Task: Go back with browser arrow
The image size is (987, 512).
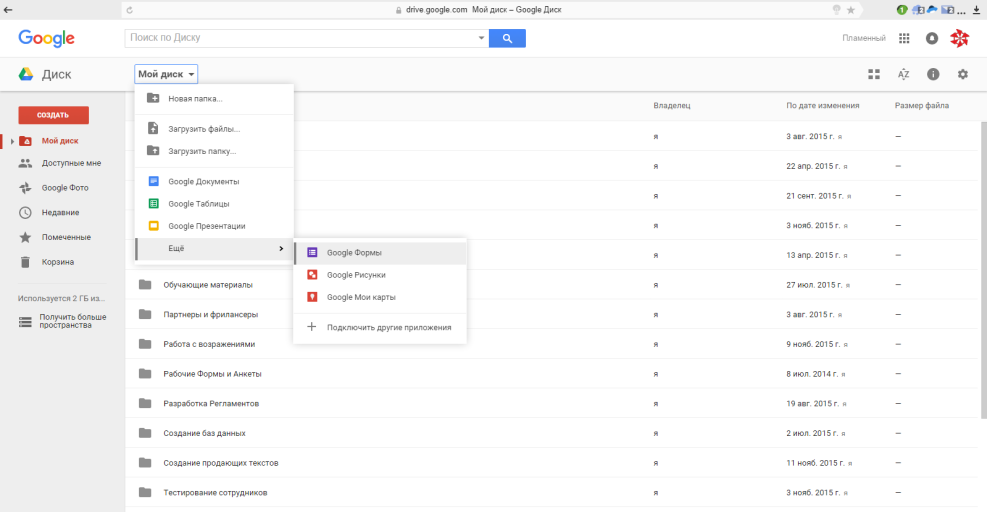Action: 8,9
